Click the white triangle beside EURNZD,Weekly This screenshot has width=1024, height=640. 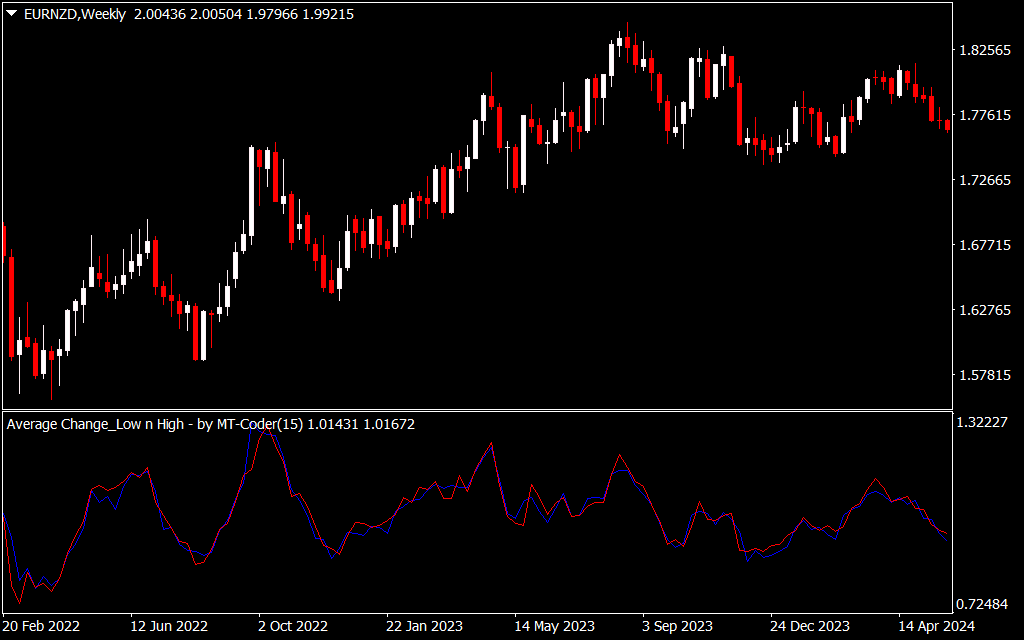(12, 13)
